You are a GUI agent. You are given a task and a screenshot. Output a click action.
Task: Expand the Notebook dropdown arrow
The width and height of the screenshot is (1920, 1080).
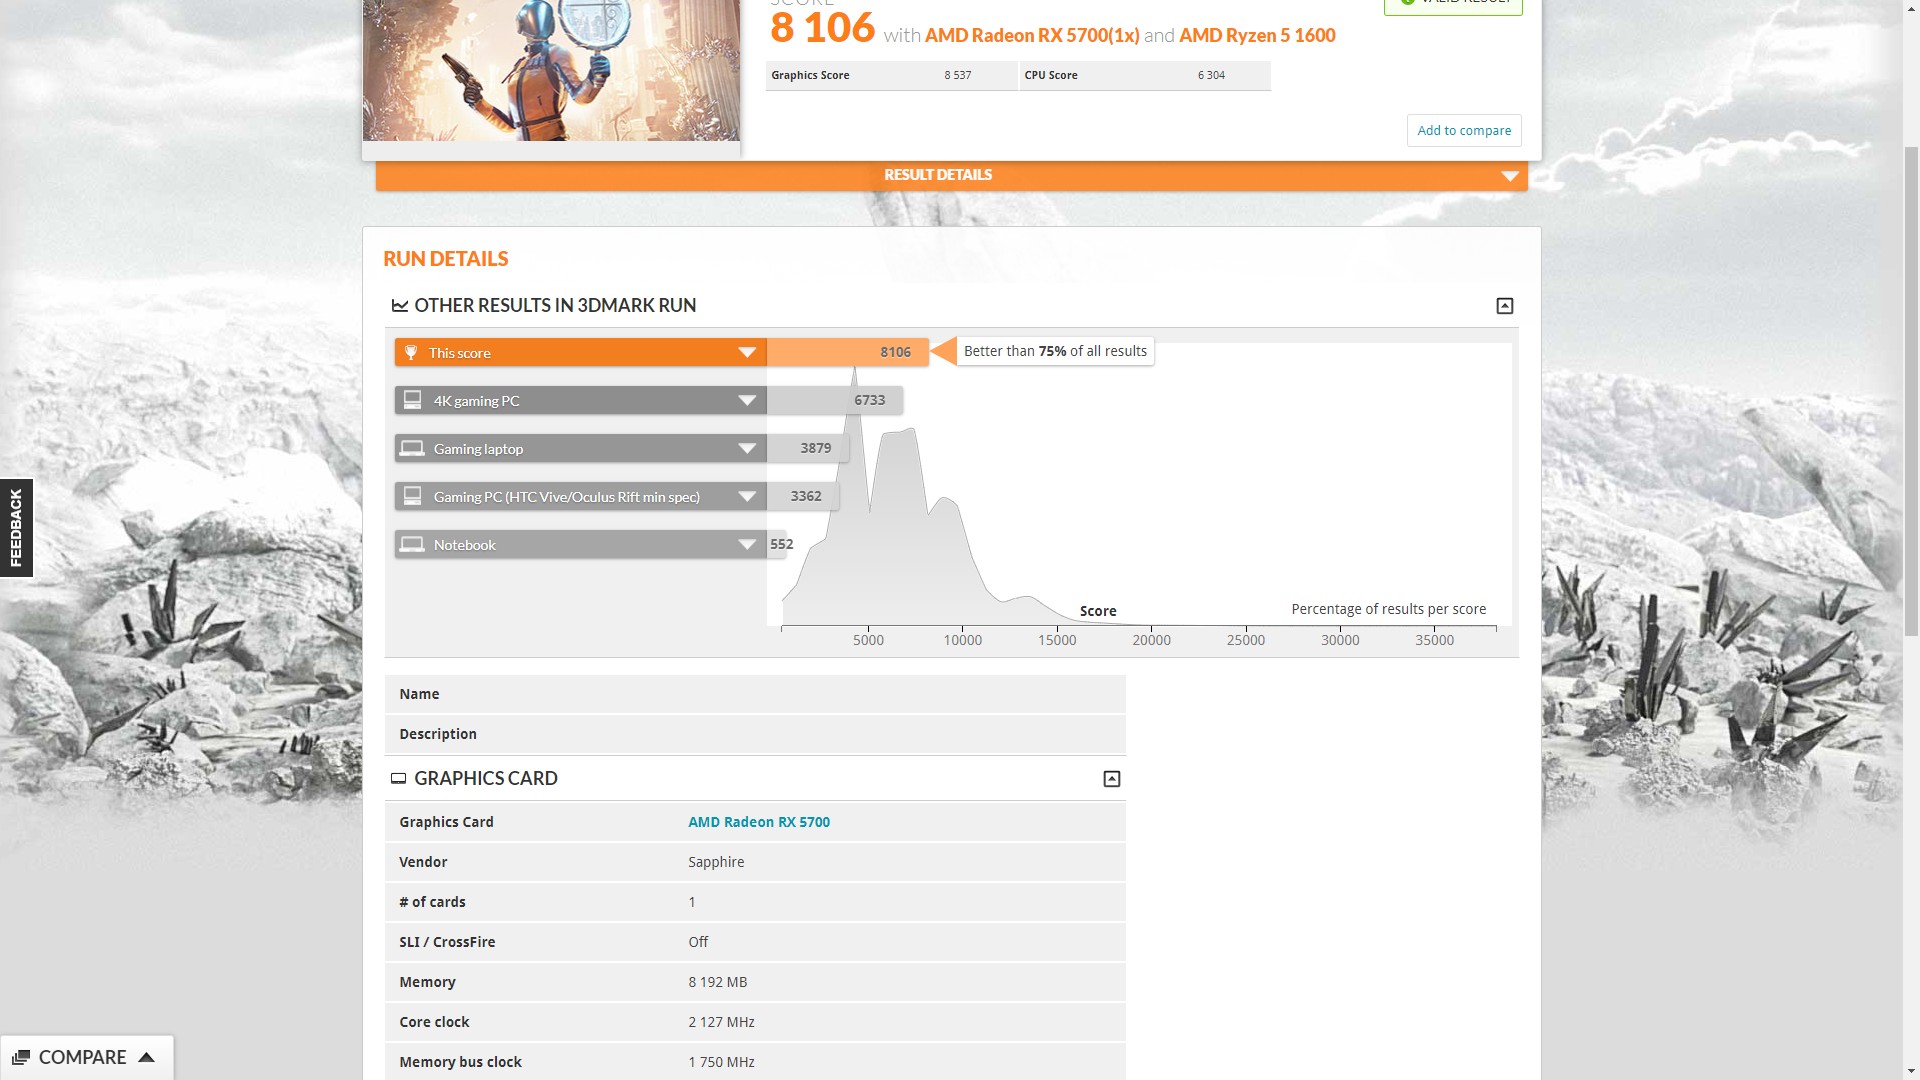pyautogui.click(x=746, y=545)
